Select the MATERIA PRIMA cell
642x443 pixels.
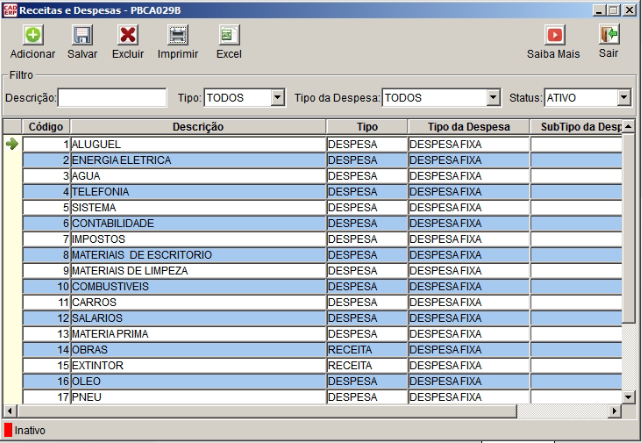point(198,334)
